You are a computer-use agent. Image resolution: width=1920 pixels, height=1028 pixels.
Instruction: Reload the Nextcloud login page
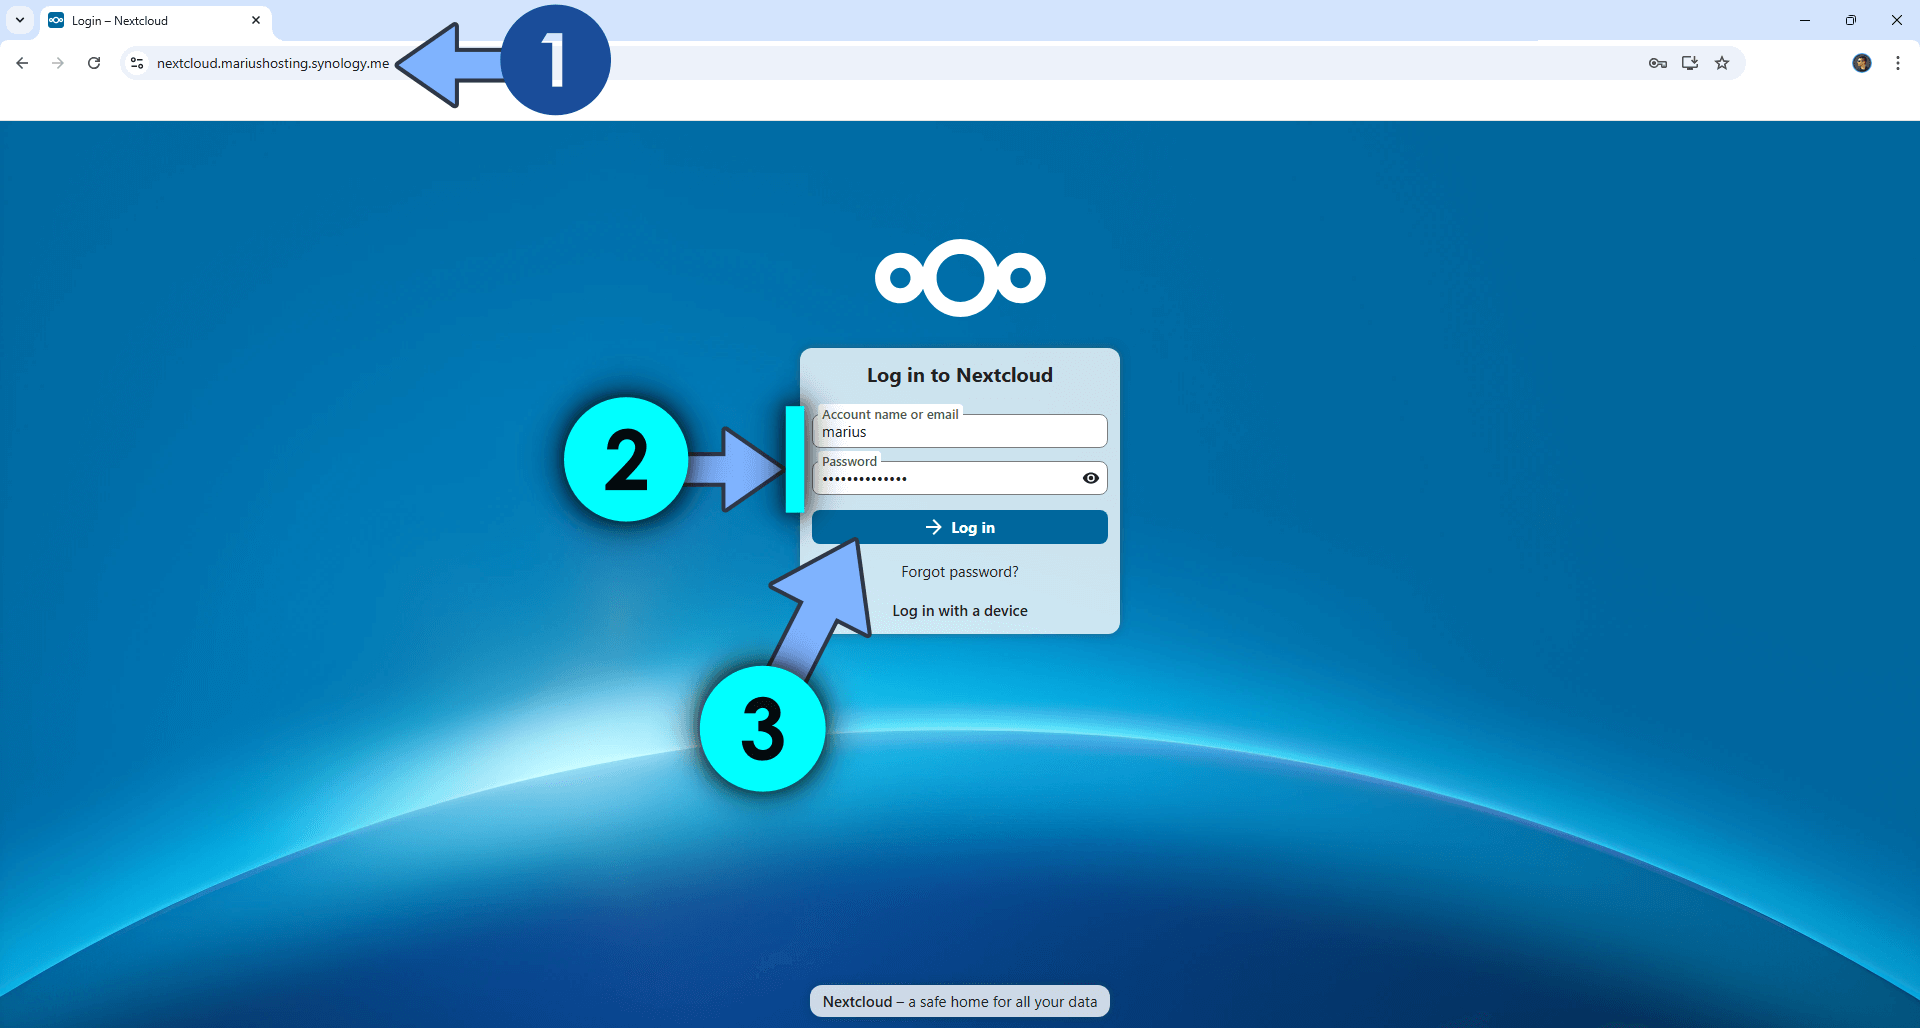[x=94, y=63]
